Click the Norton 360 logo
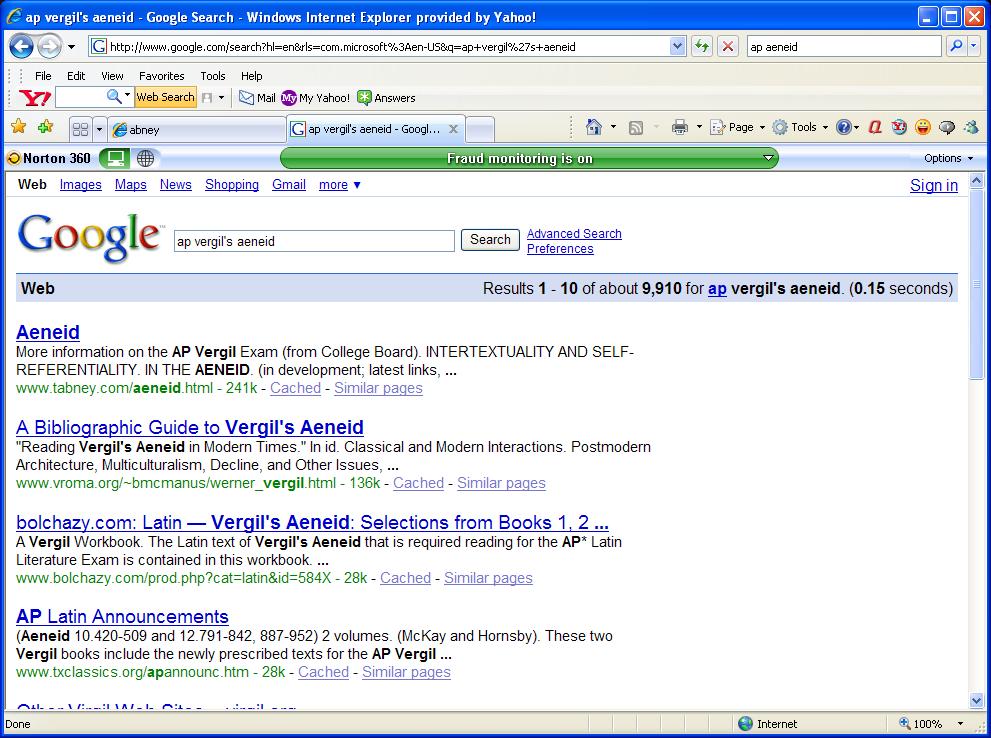Image resolution: width=991 pixels, height=738 pixels. [50, 158]
